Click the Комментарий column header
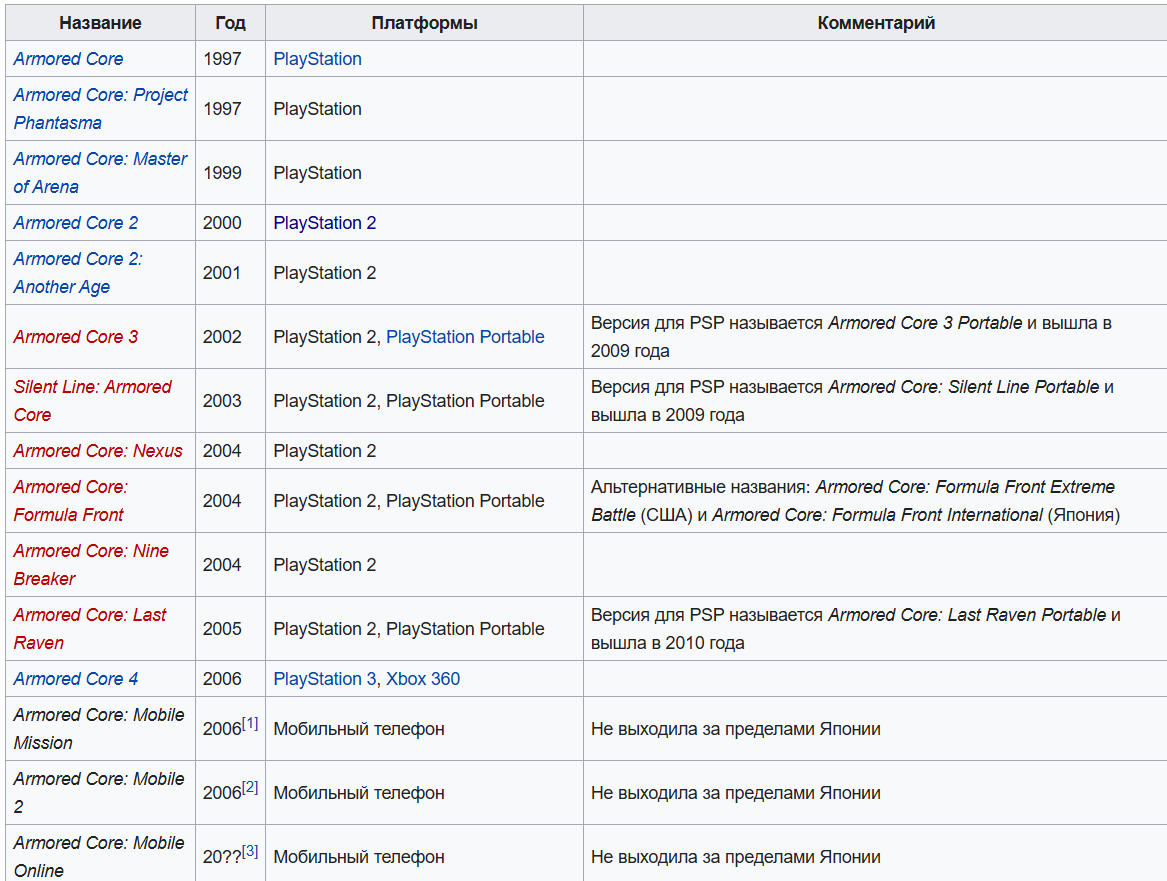1167x881 pixels. pos(876,23)
